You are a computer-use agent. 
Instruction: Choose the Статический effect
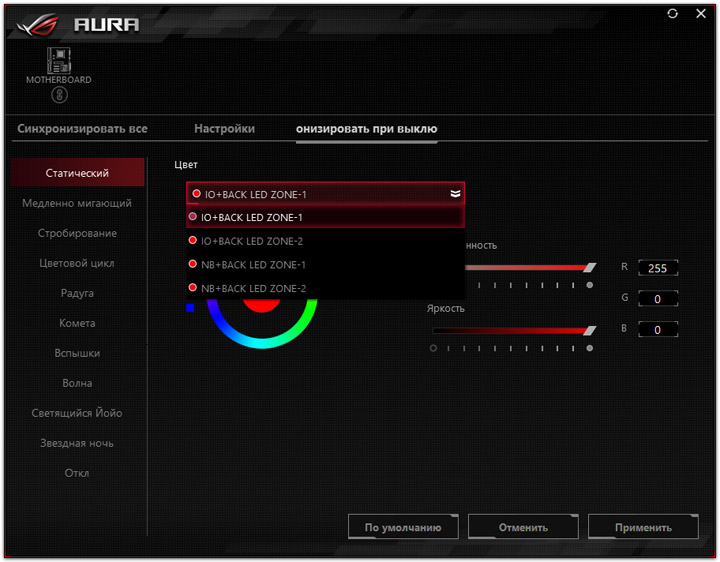[77, 173]
